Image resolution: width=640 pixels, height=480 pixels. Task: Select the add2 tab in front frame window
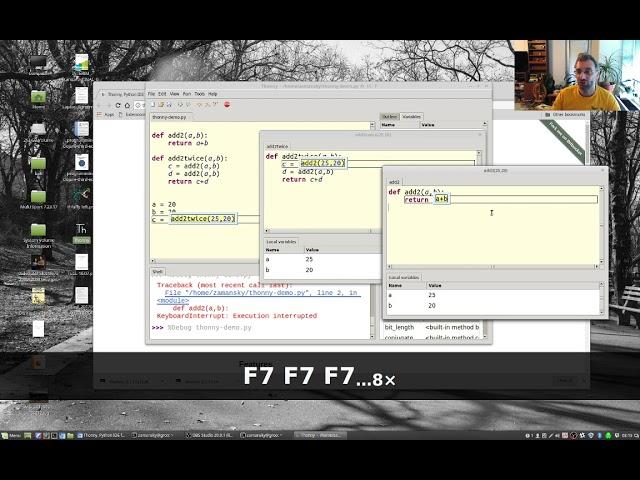[x=394, y=182]
